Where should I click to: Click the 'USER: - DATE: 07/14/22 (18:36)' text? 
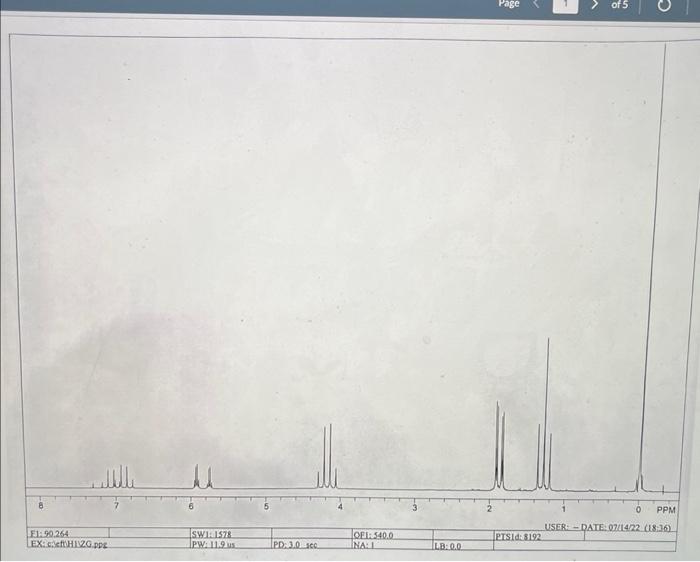point(607,528)
